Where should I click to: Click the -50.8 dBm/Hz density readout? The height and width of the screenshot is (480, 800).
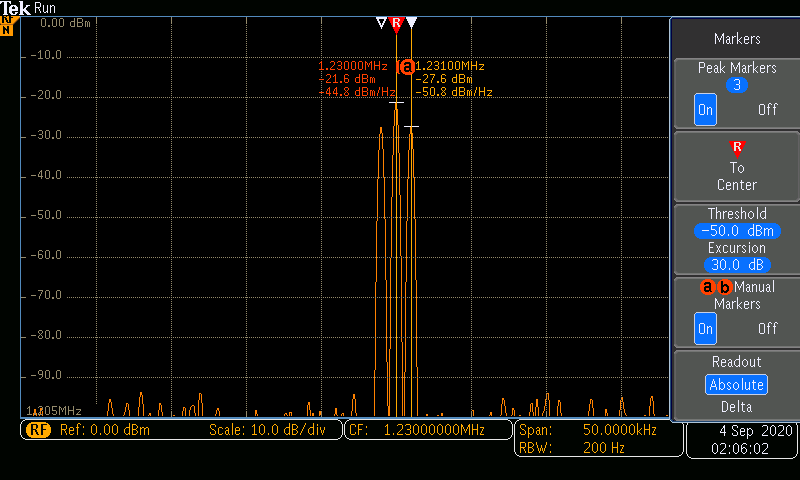coord(454,92)
